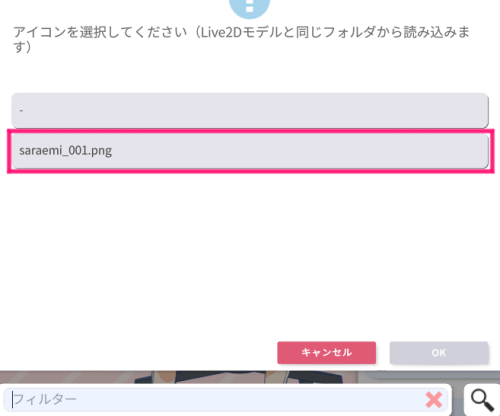Click the アイコンを選択してください instruction text
Screen dimensions: 500x416
(100, 33)
